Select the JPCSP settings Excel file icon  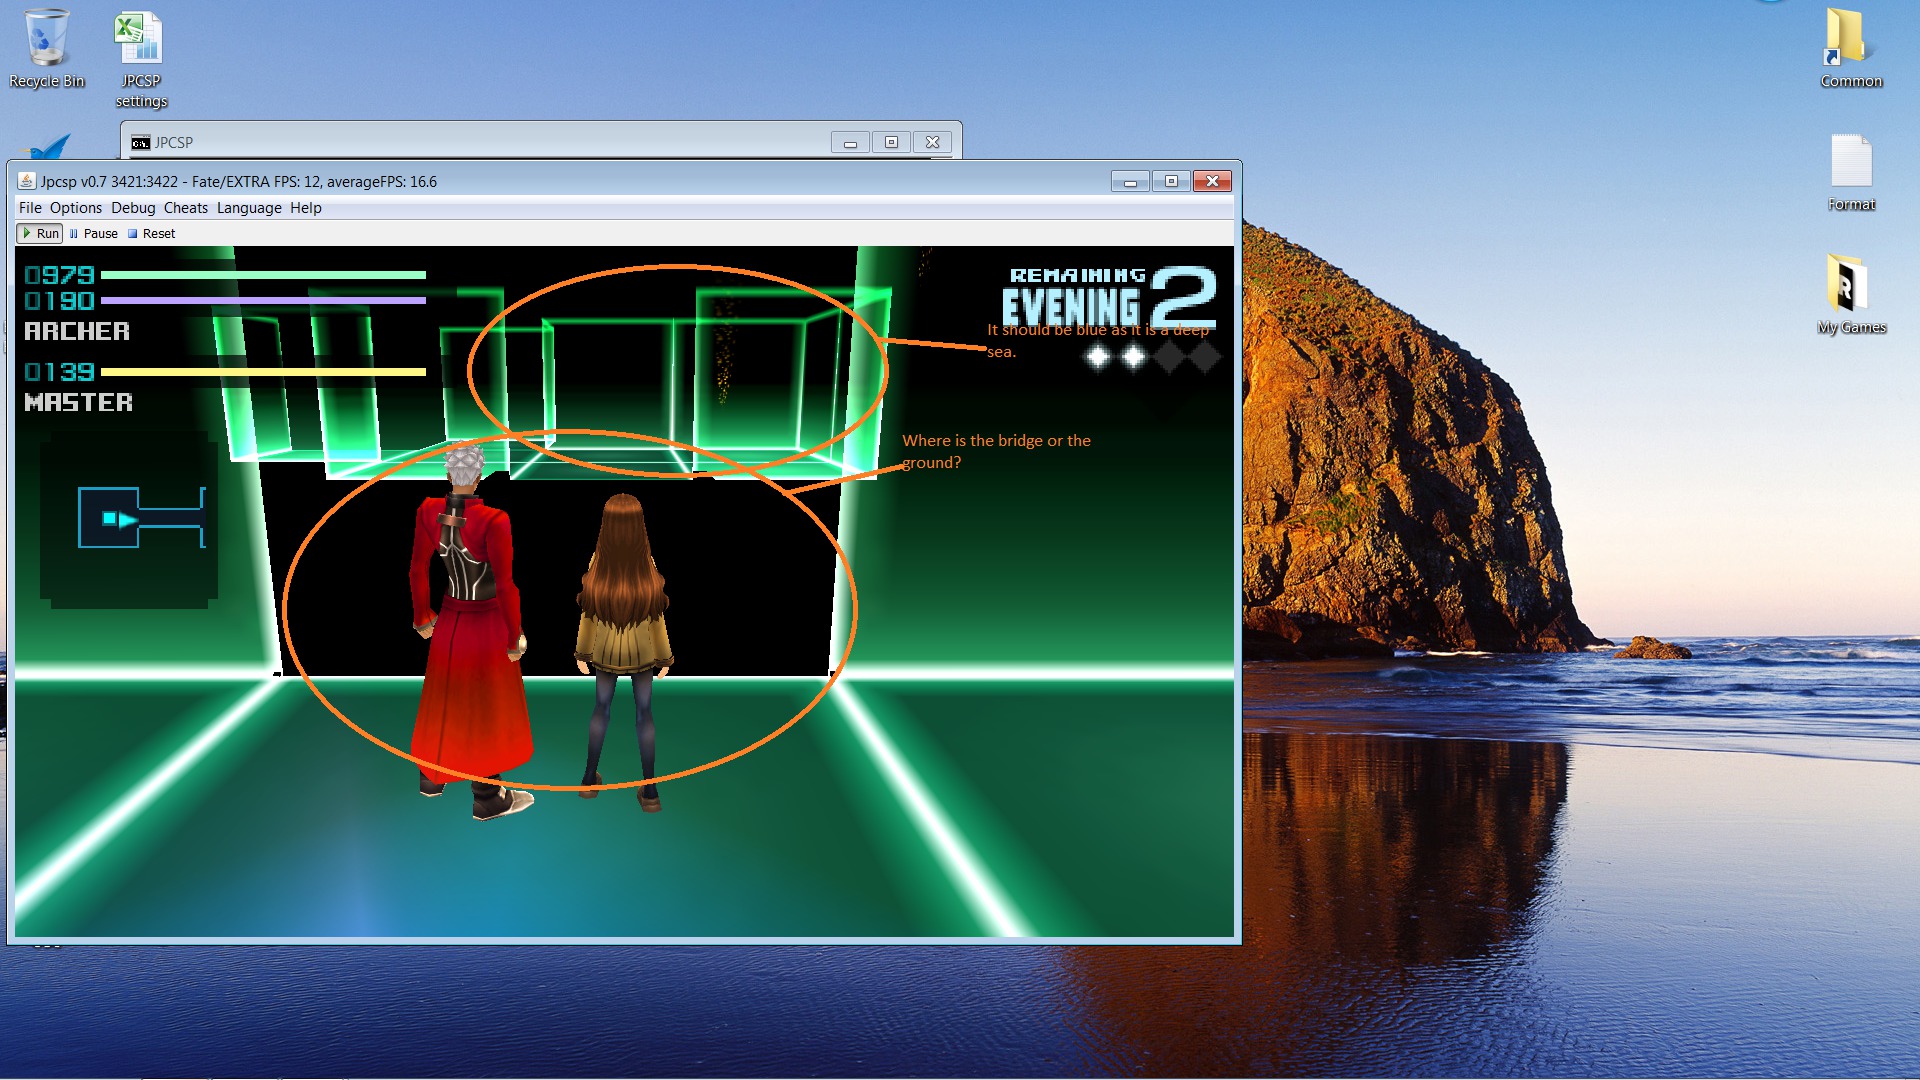[141, 59]
